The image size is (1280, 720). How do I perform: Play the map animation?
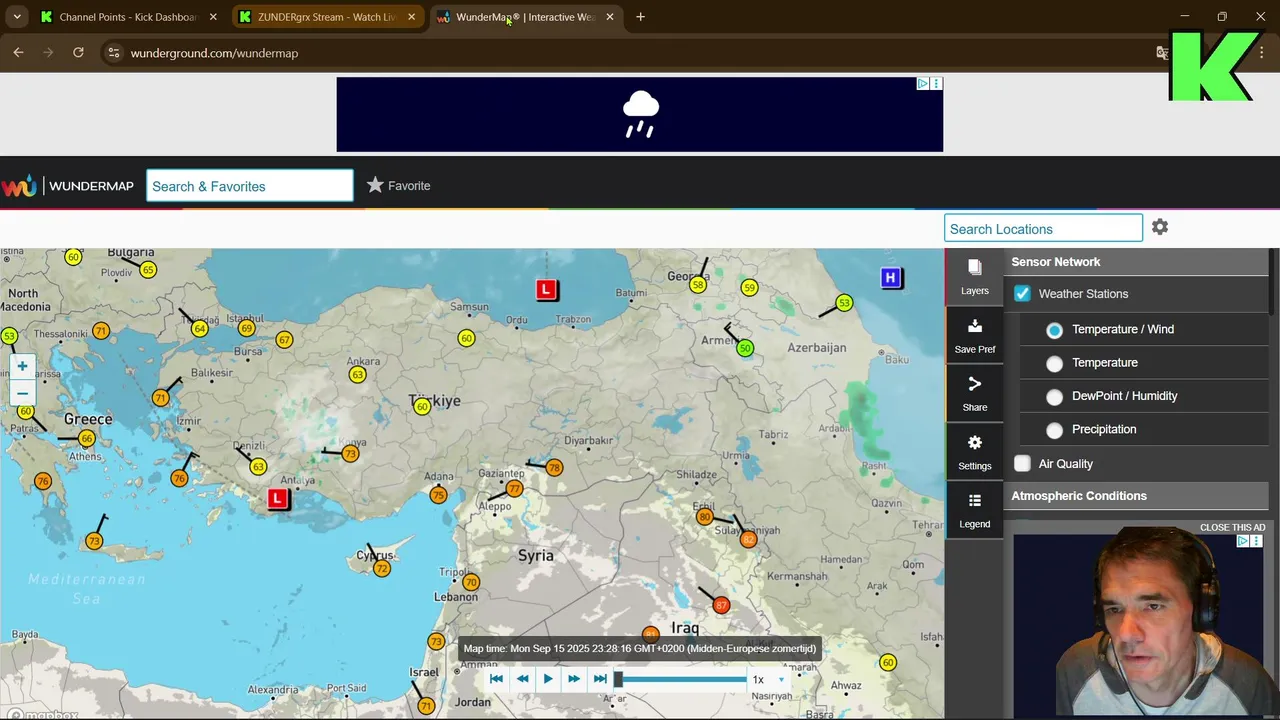tap(548, 679)
